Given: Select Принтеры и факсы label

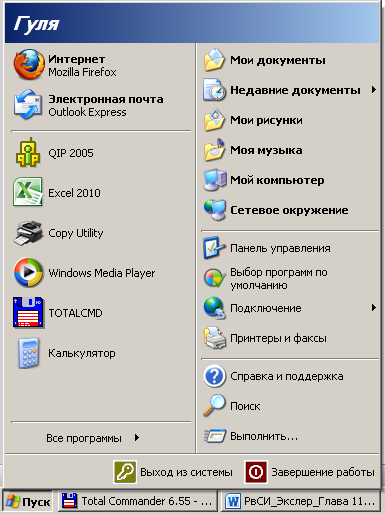Looking at the screenshot, I should pos(278,338).
